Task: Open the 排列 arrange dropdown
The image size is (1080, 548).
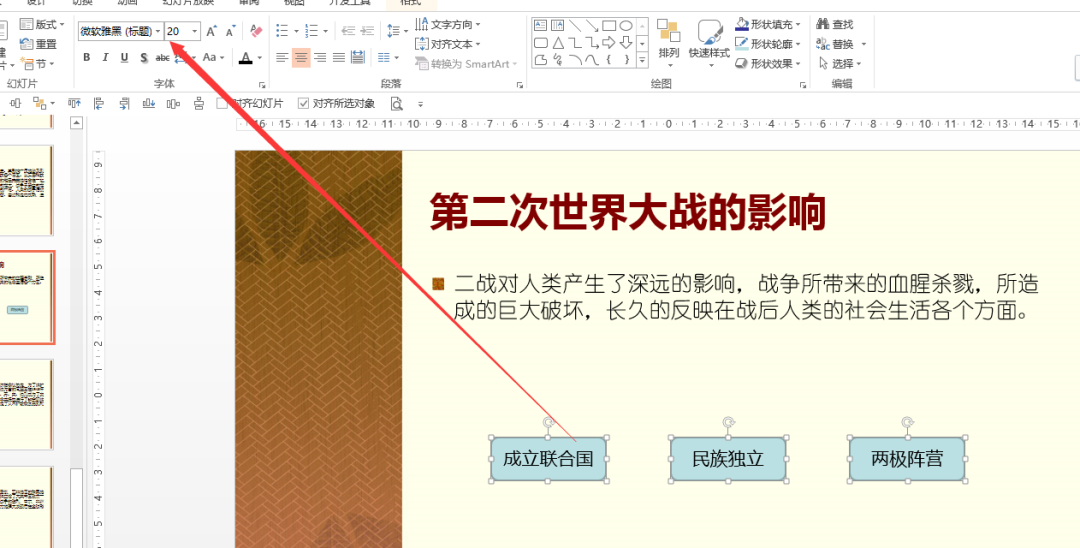Action: pyautogui.click(x=669, y=44)
